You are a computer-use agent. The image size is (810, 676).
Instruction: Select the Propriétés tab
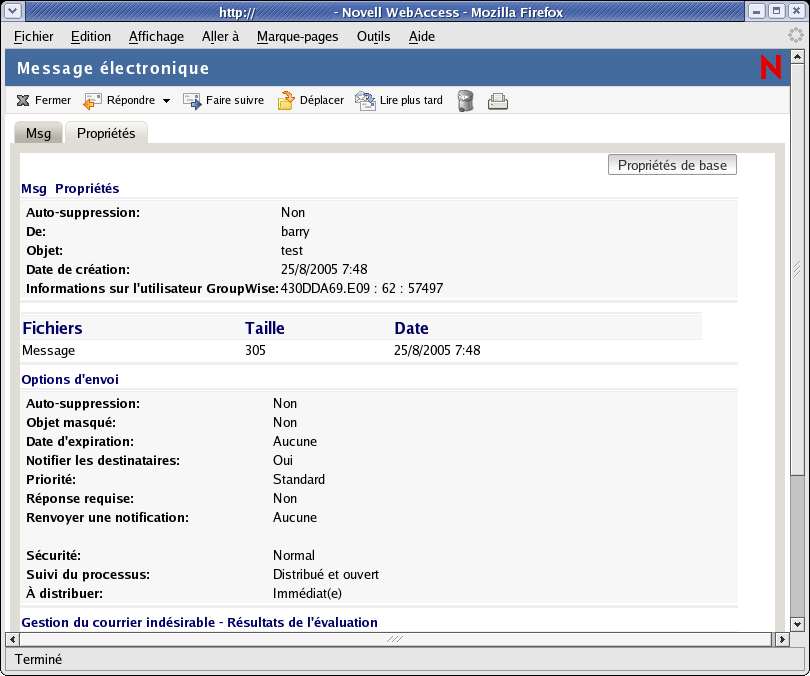tap(106, 133)
